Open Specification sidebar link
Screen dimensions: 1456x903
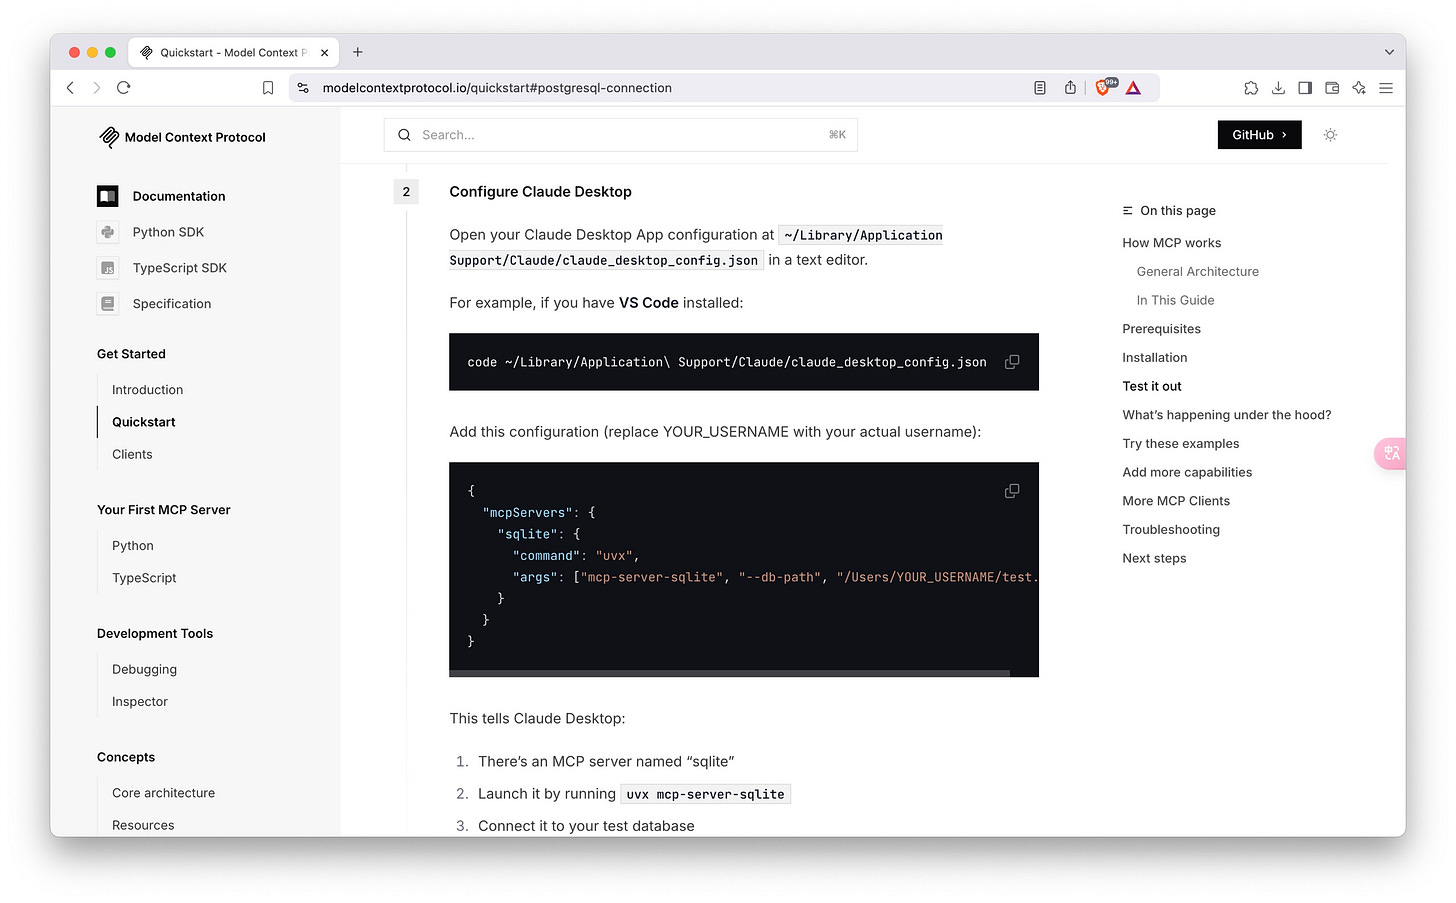172,304
